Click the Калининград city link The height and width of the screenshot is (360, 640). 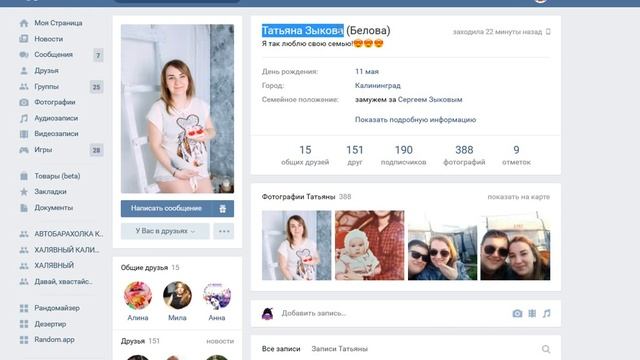[378, 86]
